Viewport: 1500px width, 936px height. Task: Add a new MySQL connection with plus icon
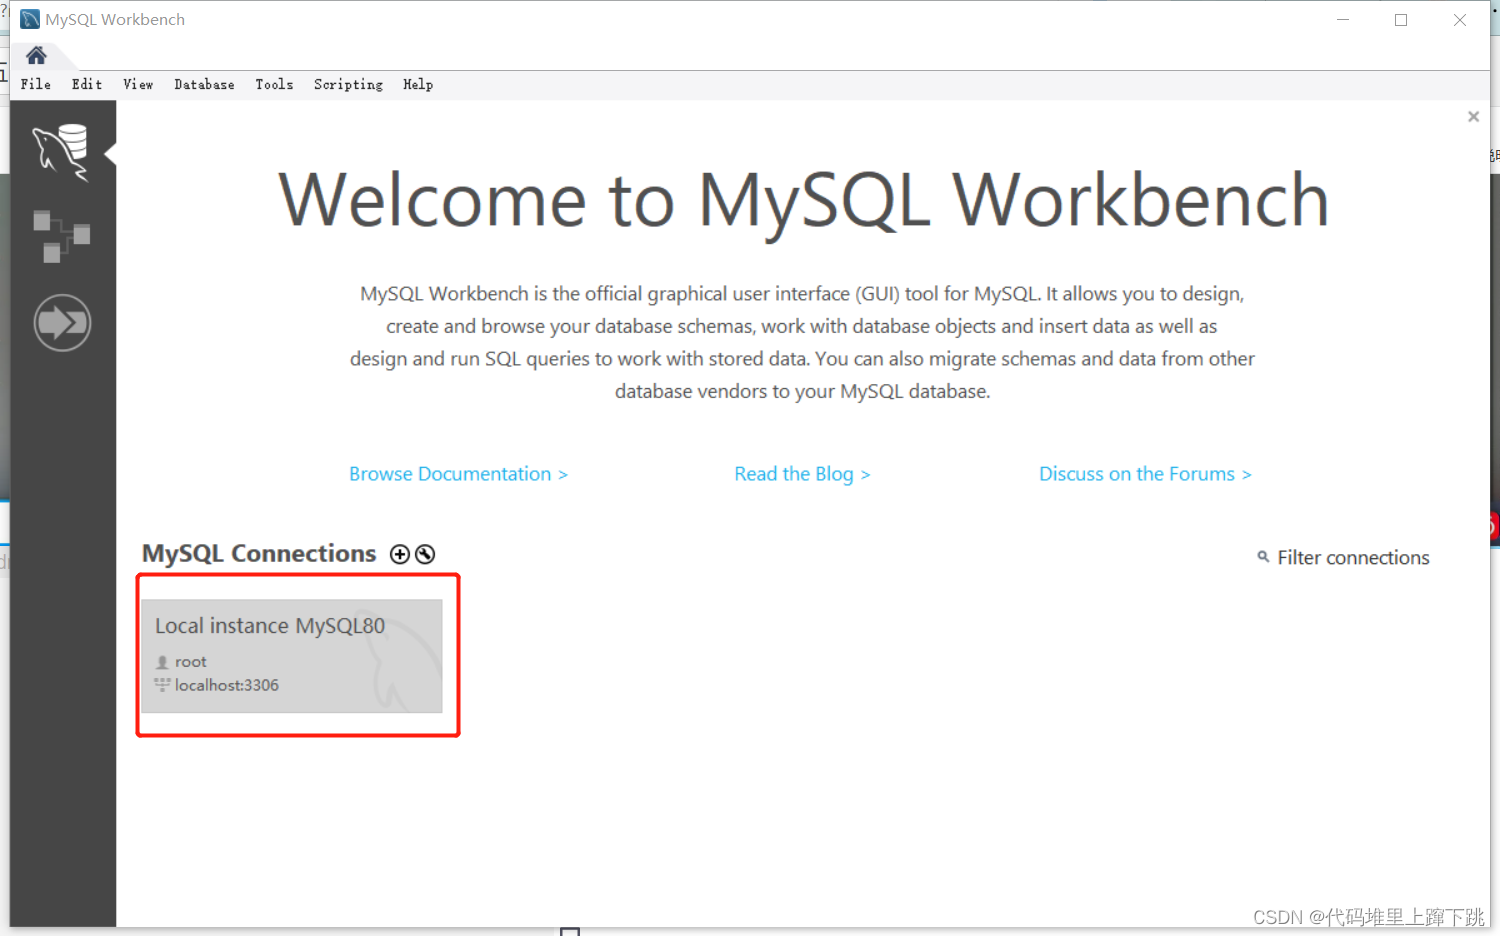point(400,554)
